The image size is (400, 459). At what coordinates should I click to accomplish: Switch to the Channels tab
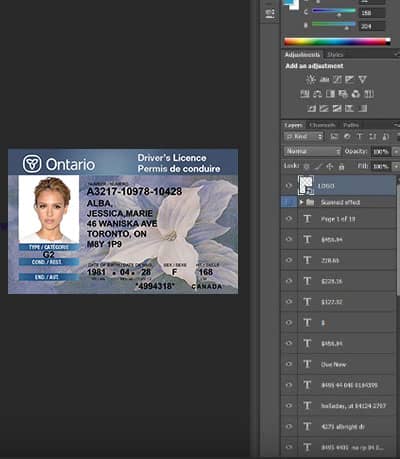[x=322, y=125]
